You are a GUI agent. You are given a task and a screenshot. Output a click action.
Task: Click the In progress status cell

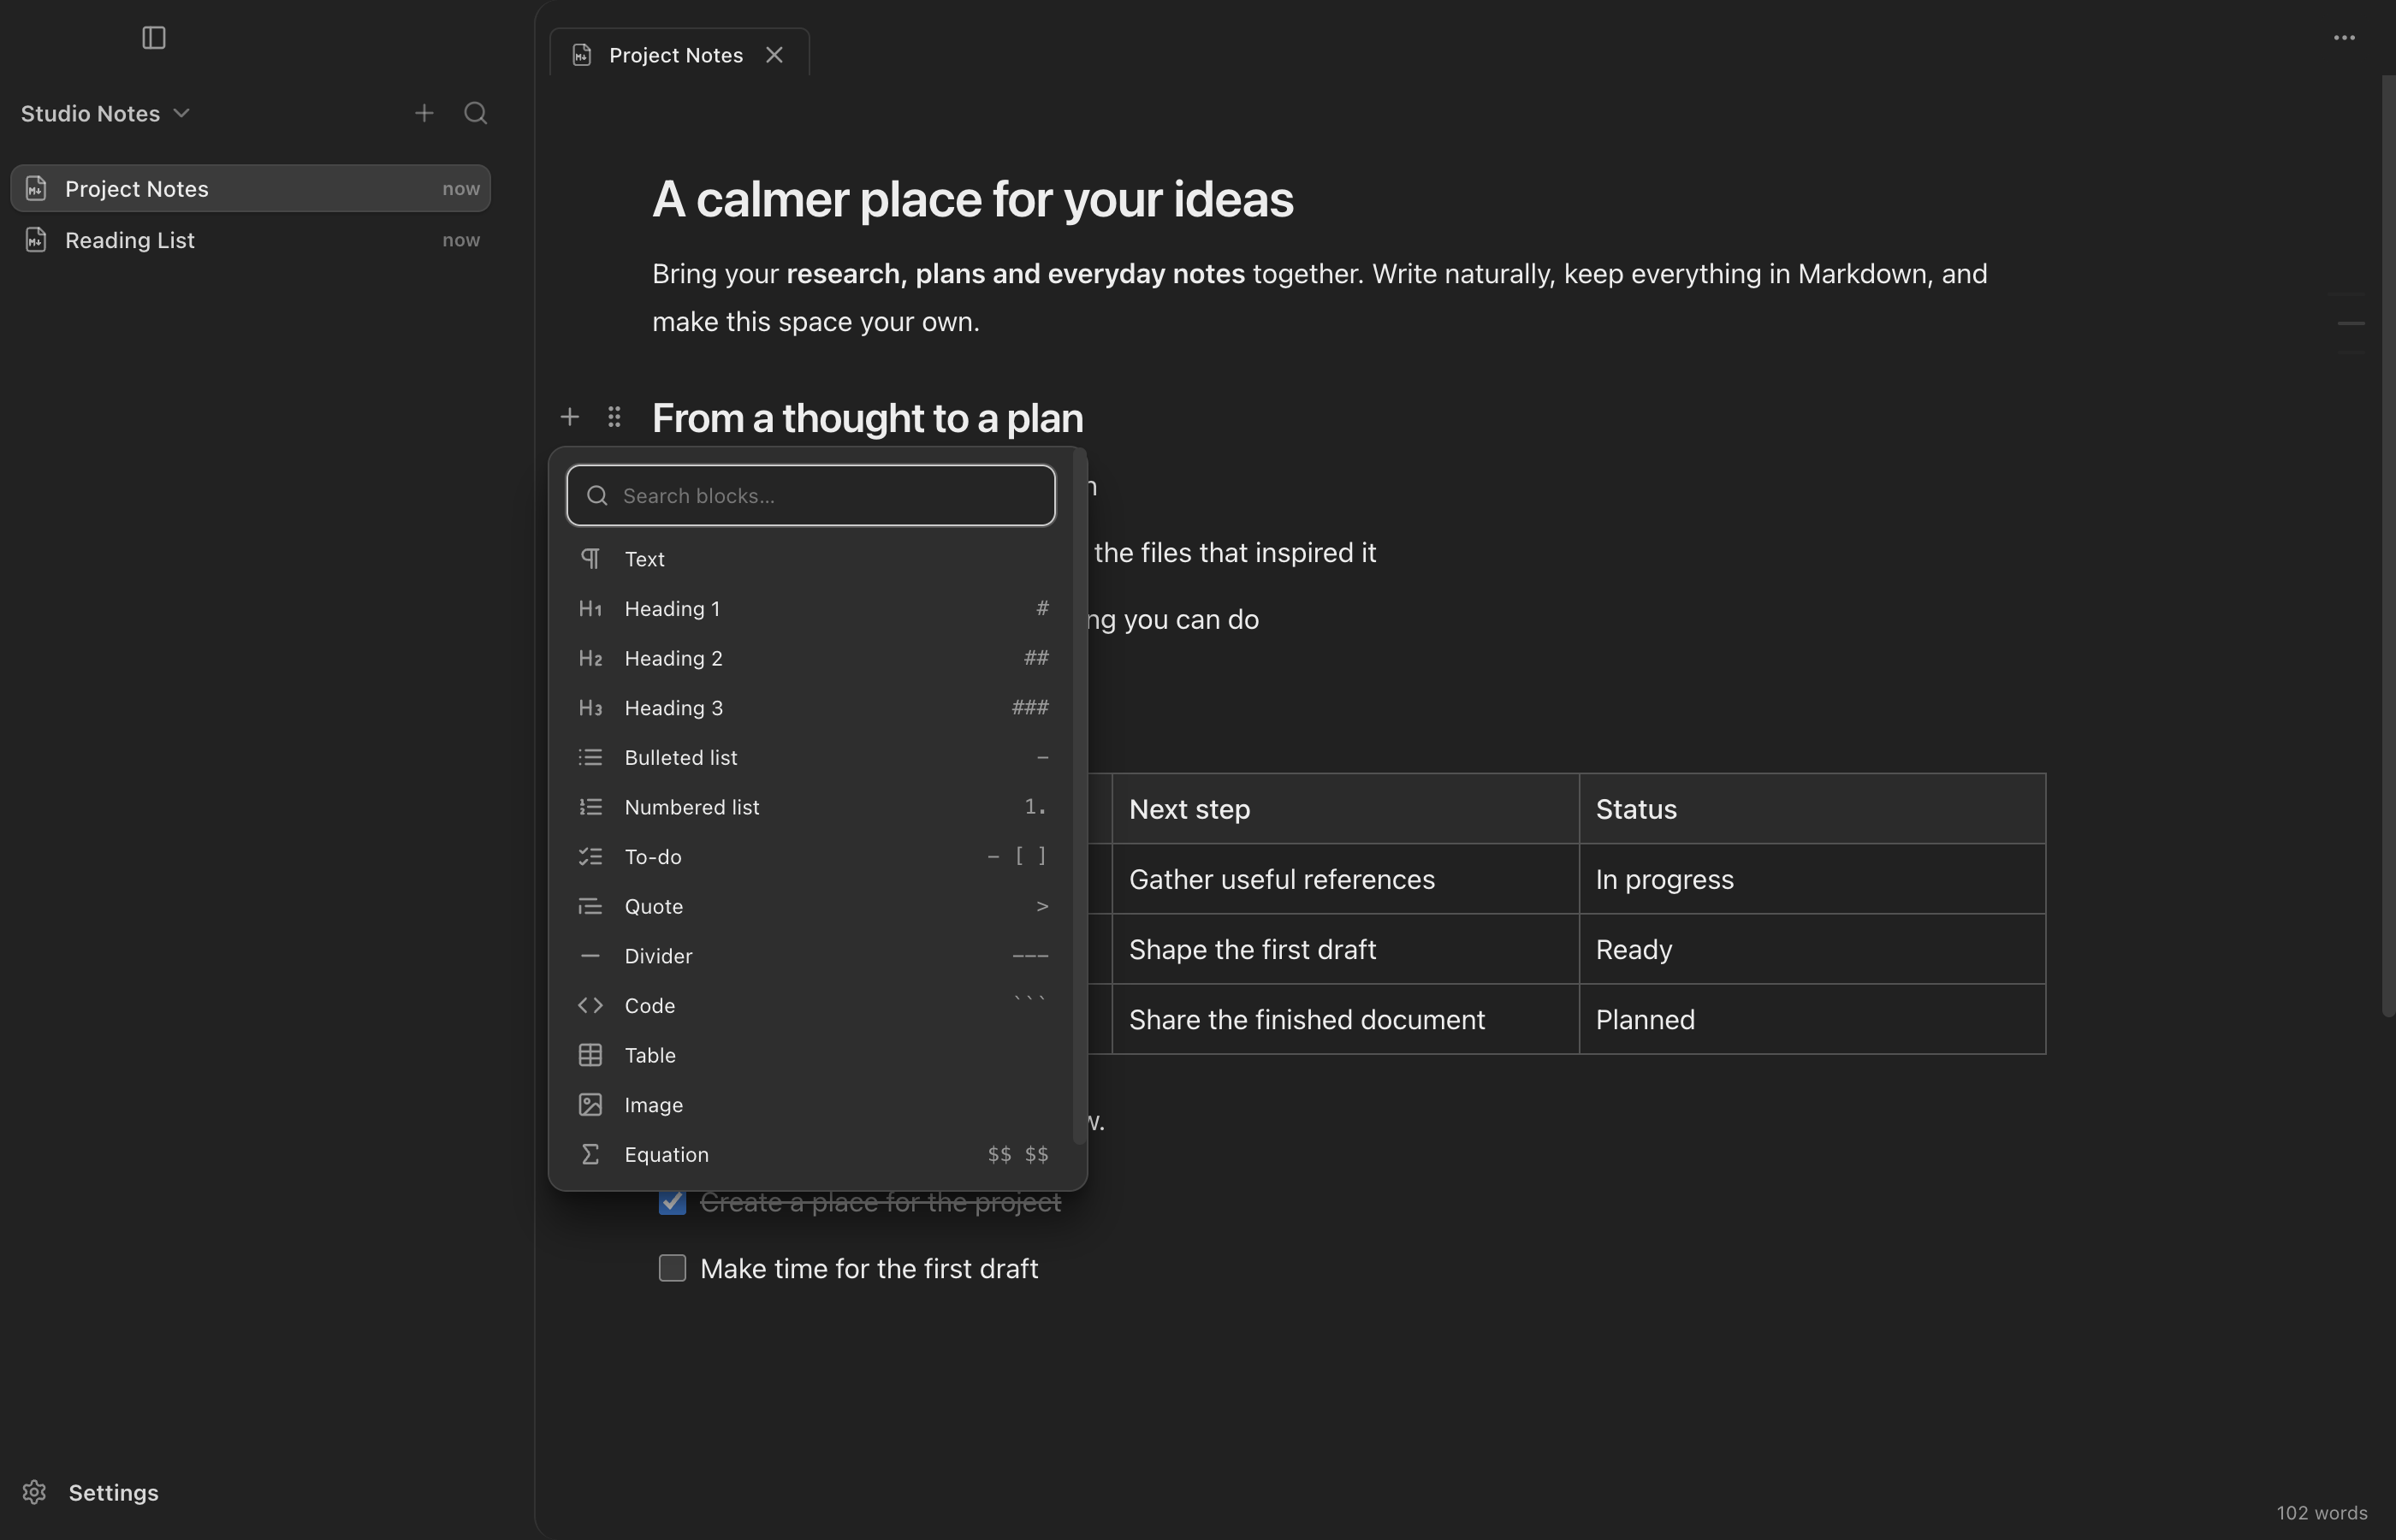click(x=1812, y=879)
